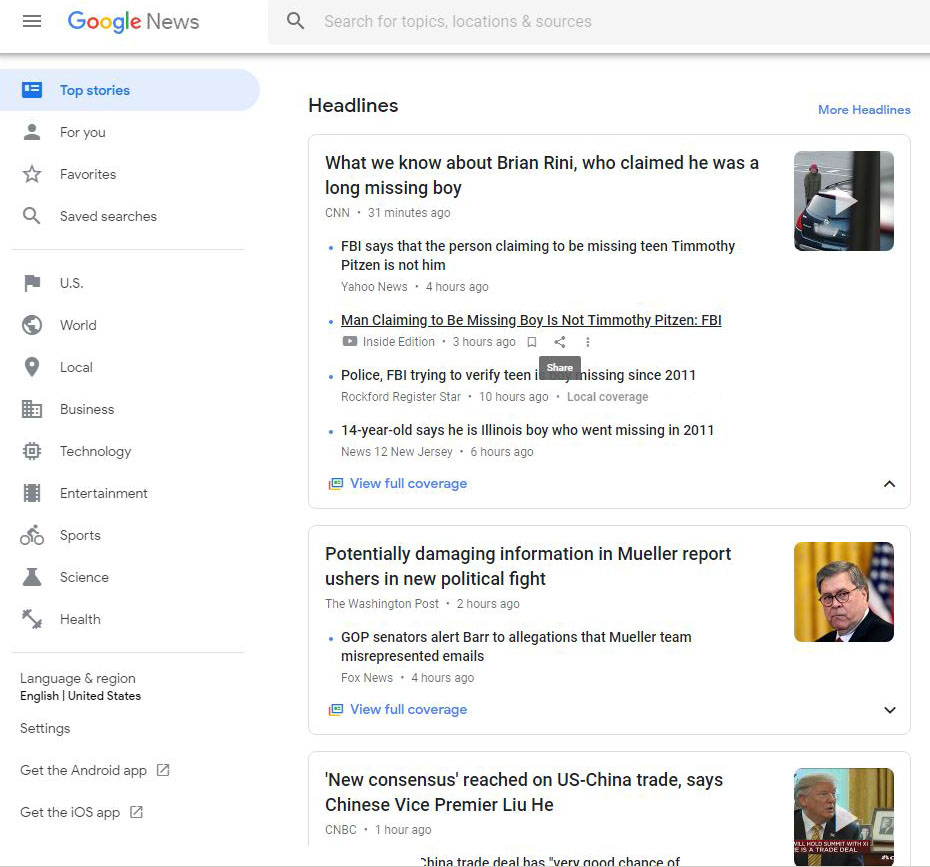Click the Health dumbbell icon
930x867 pixels.
(32, 619)
